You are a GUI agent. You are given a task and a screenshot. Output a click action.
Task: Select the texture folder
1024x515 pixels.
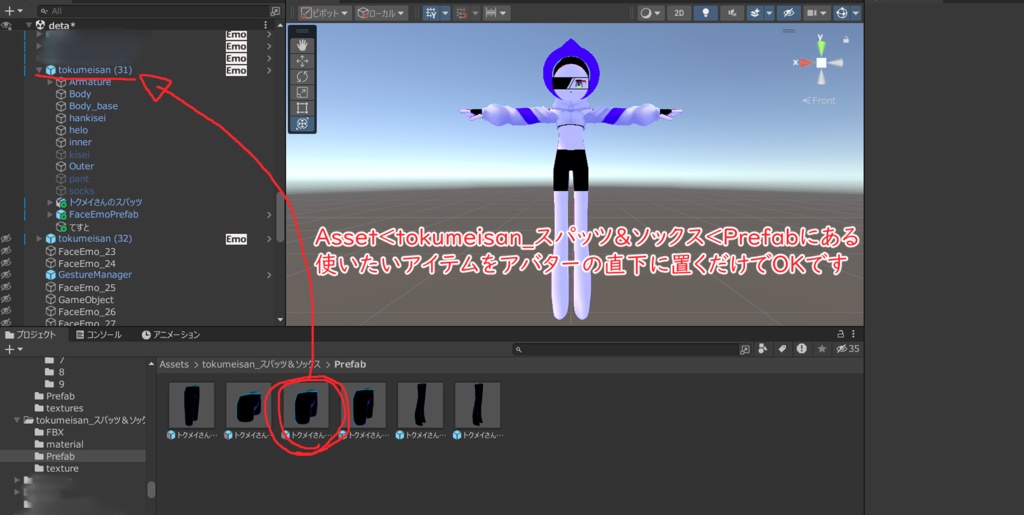[x=62, y=469]
